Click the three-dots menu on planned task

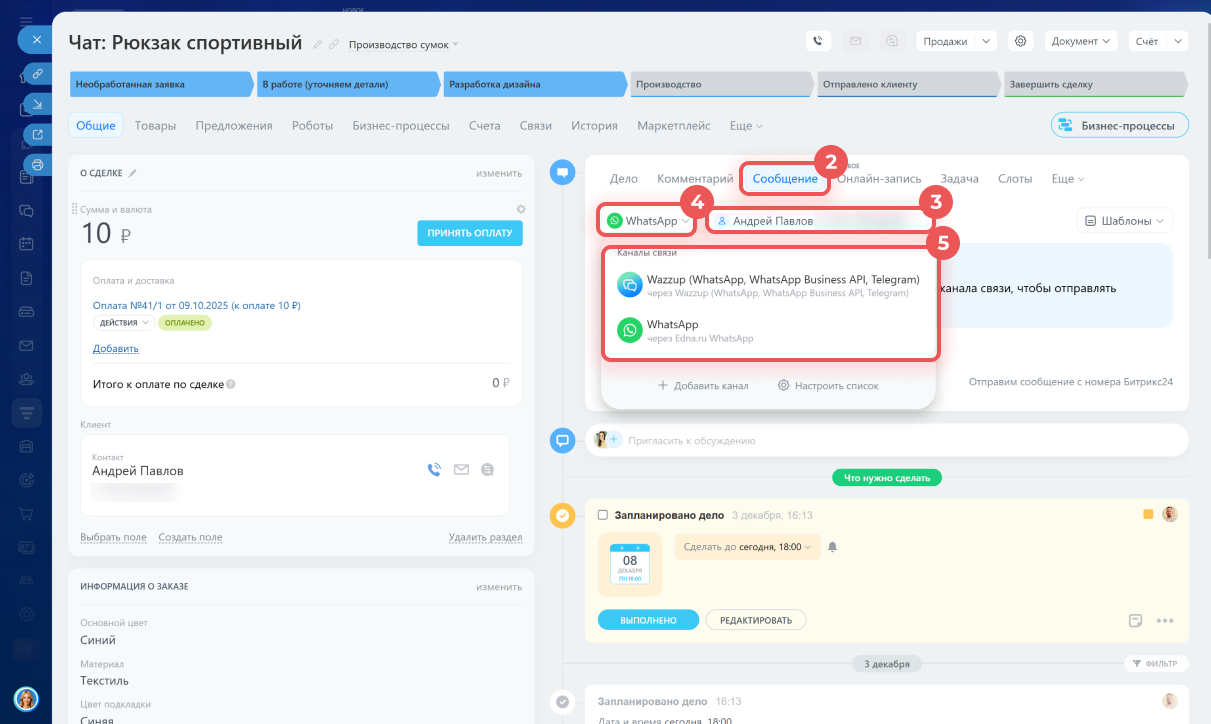coord(1164,620)
